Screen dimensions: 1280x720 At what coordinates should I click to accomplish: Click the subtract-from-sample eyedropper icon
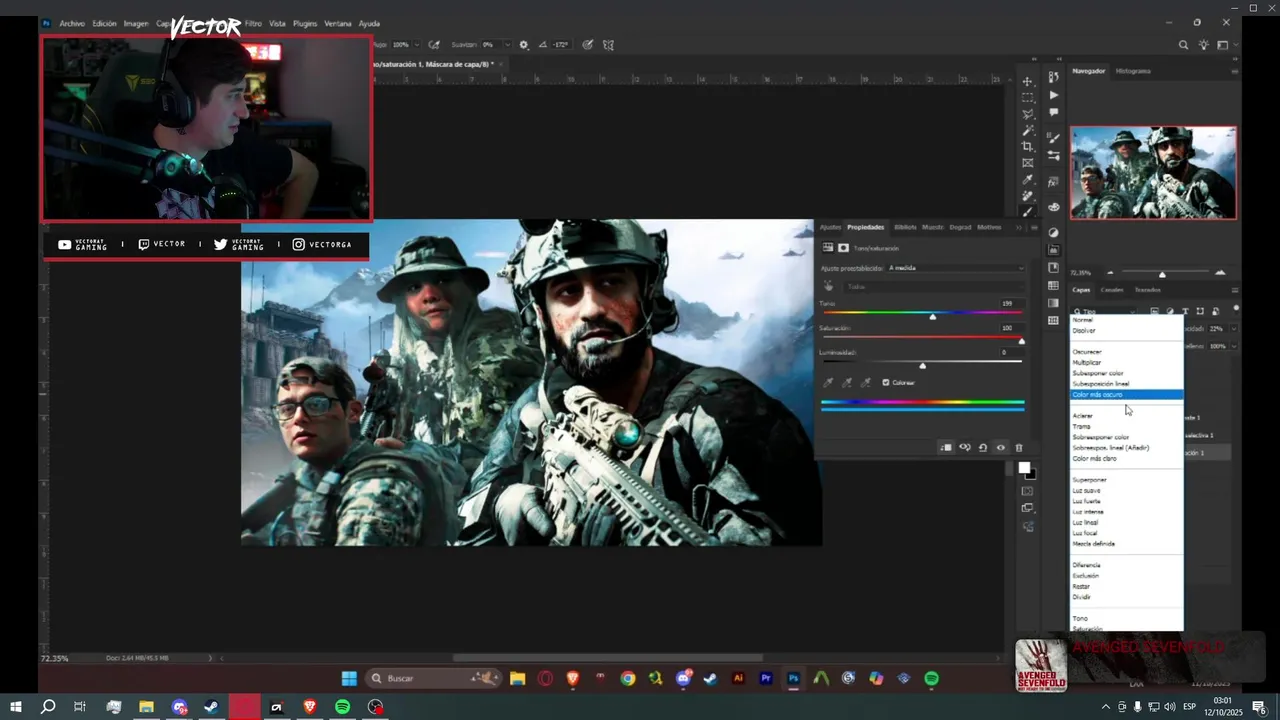tap(866, 382)
